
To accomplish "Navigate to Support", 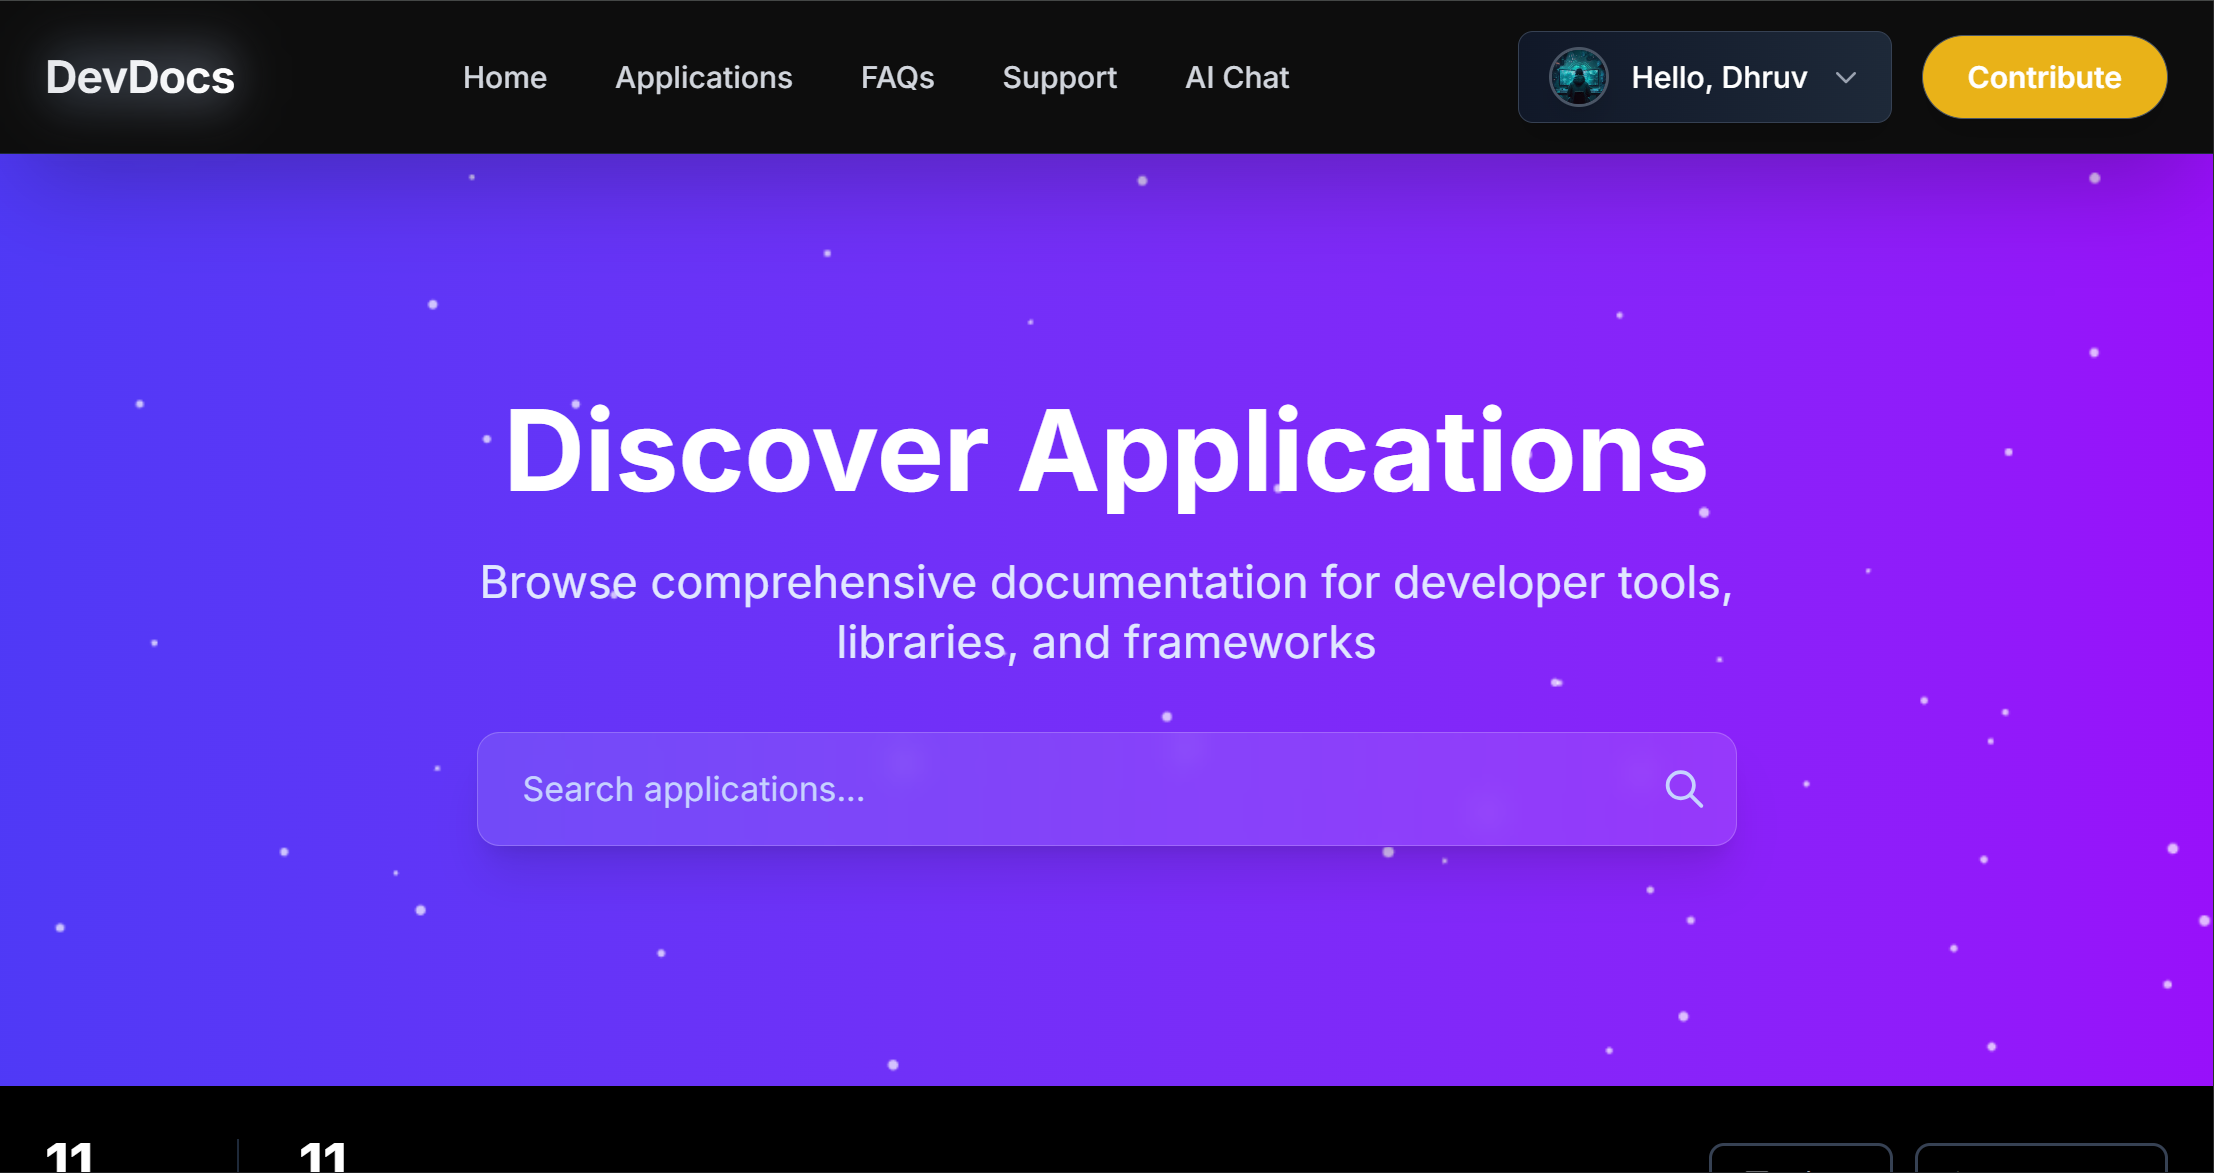I will point(1060,77).
